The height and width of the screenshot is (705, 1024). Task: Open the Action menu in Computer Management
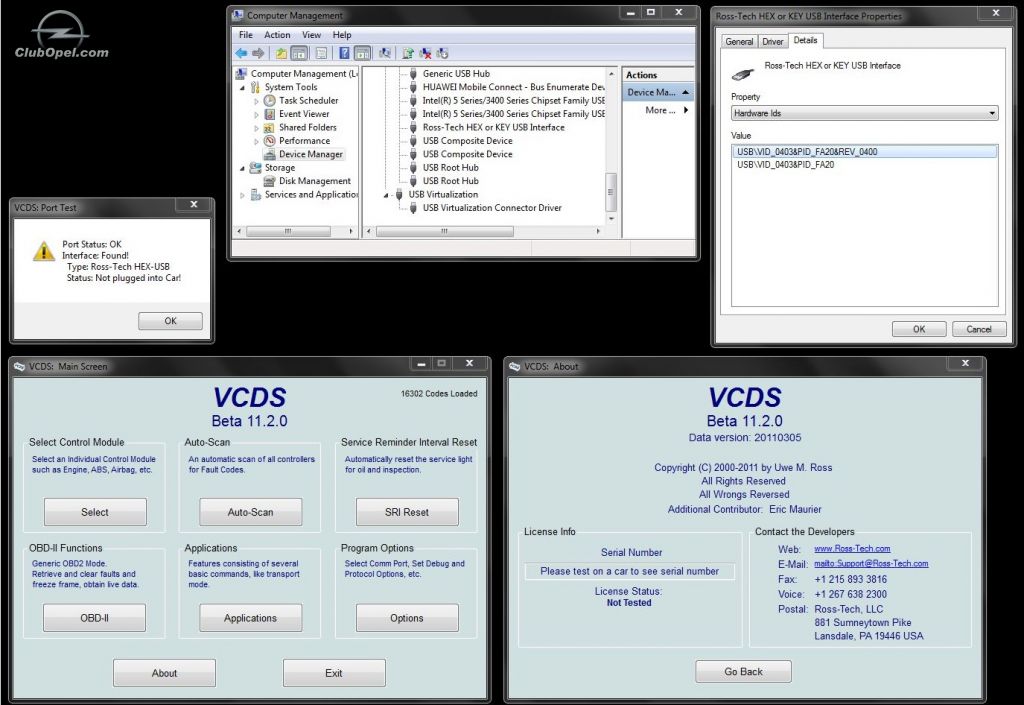pyautogui.click(x=277, y=35)
